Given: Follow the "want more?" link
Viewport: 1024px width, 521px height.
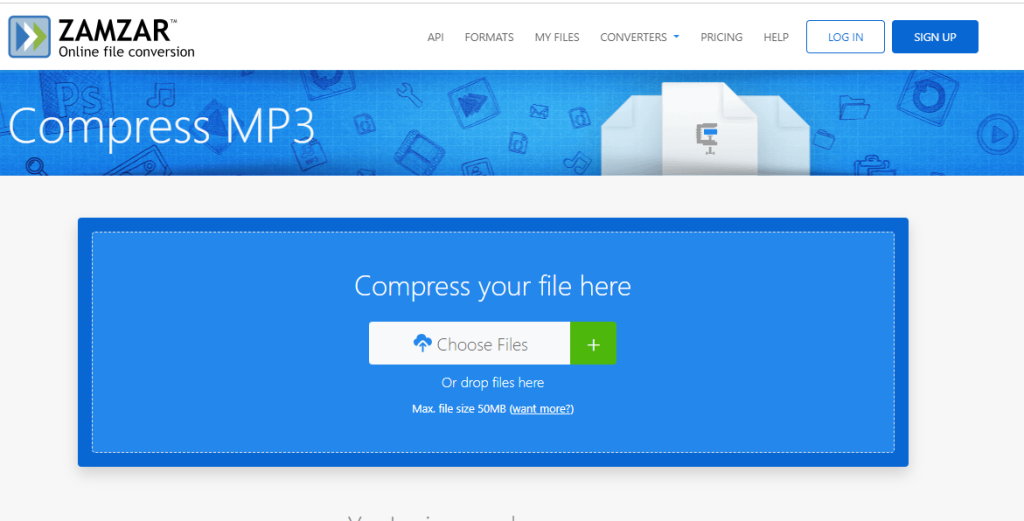Looking at the screenshot, I should click(542, 409).
